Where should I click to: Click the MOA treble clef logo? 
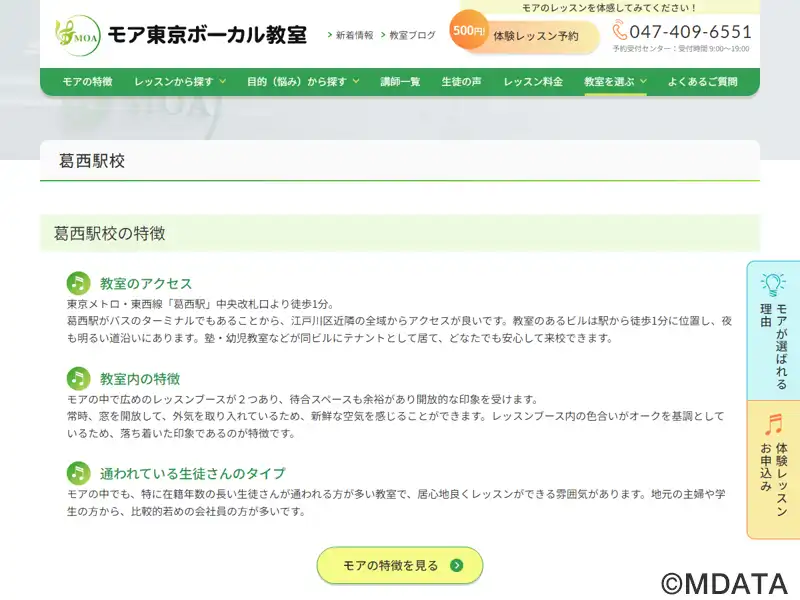(78, 35)
